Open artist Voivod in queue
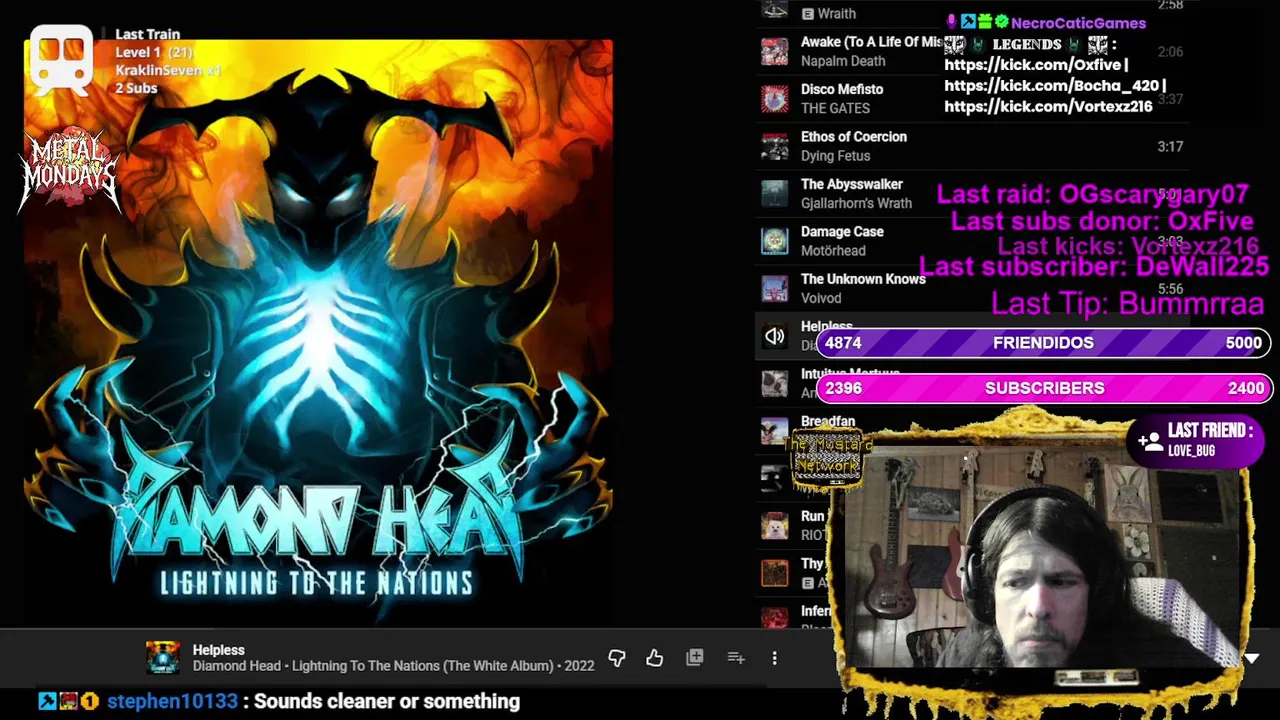Viewport: 1280px width, 720px height. [x=821, y=298]
